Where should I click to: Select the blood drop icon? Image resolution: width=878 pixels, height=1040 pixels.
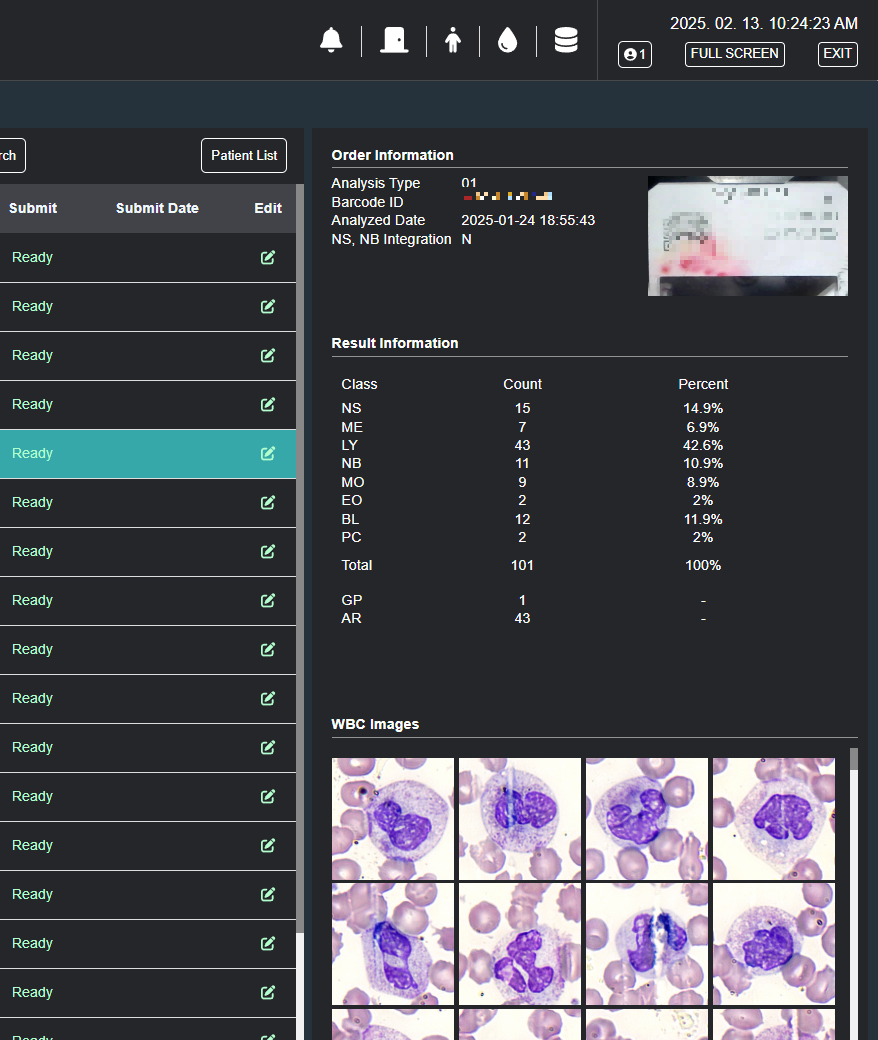click(507, 40)
